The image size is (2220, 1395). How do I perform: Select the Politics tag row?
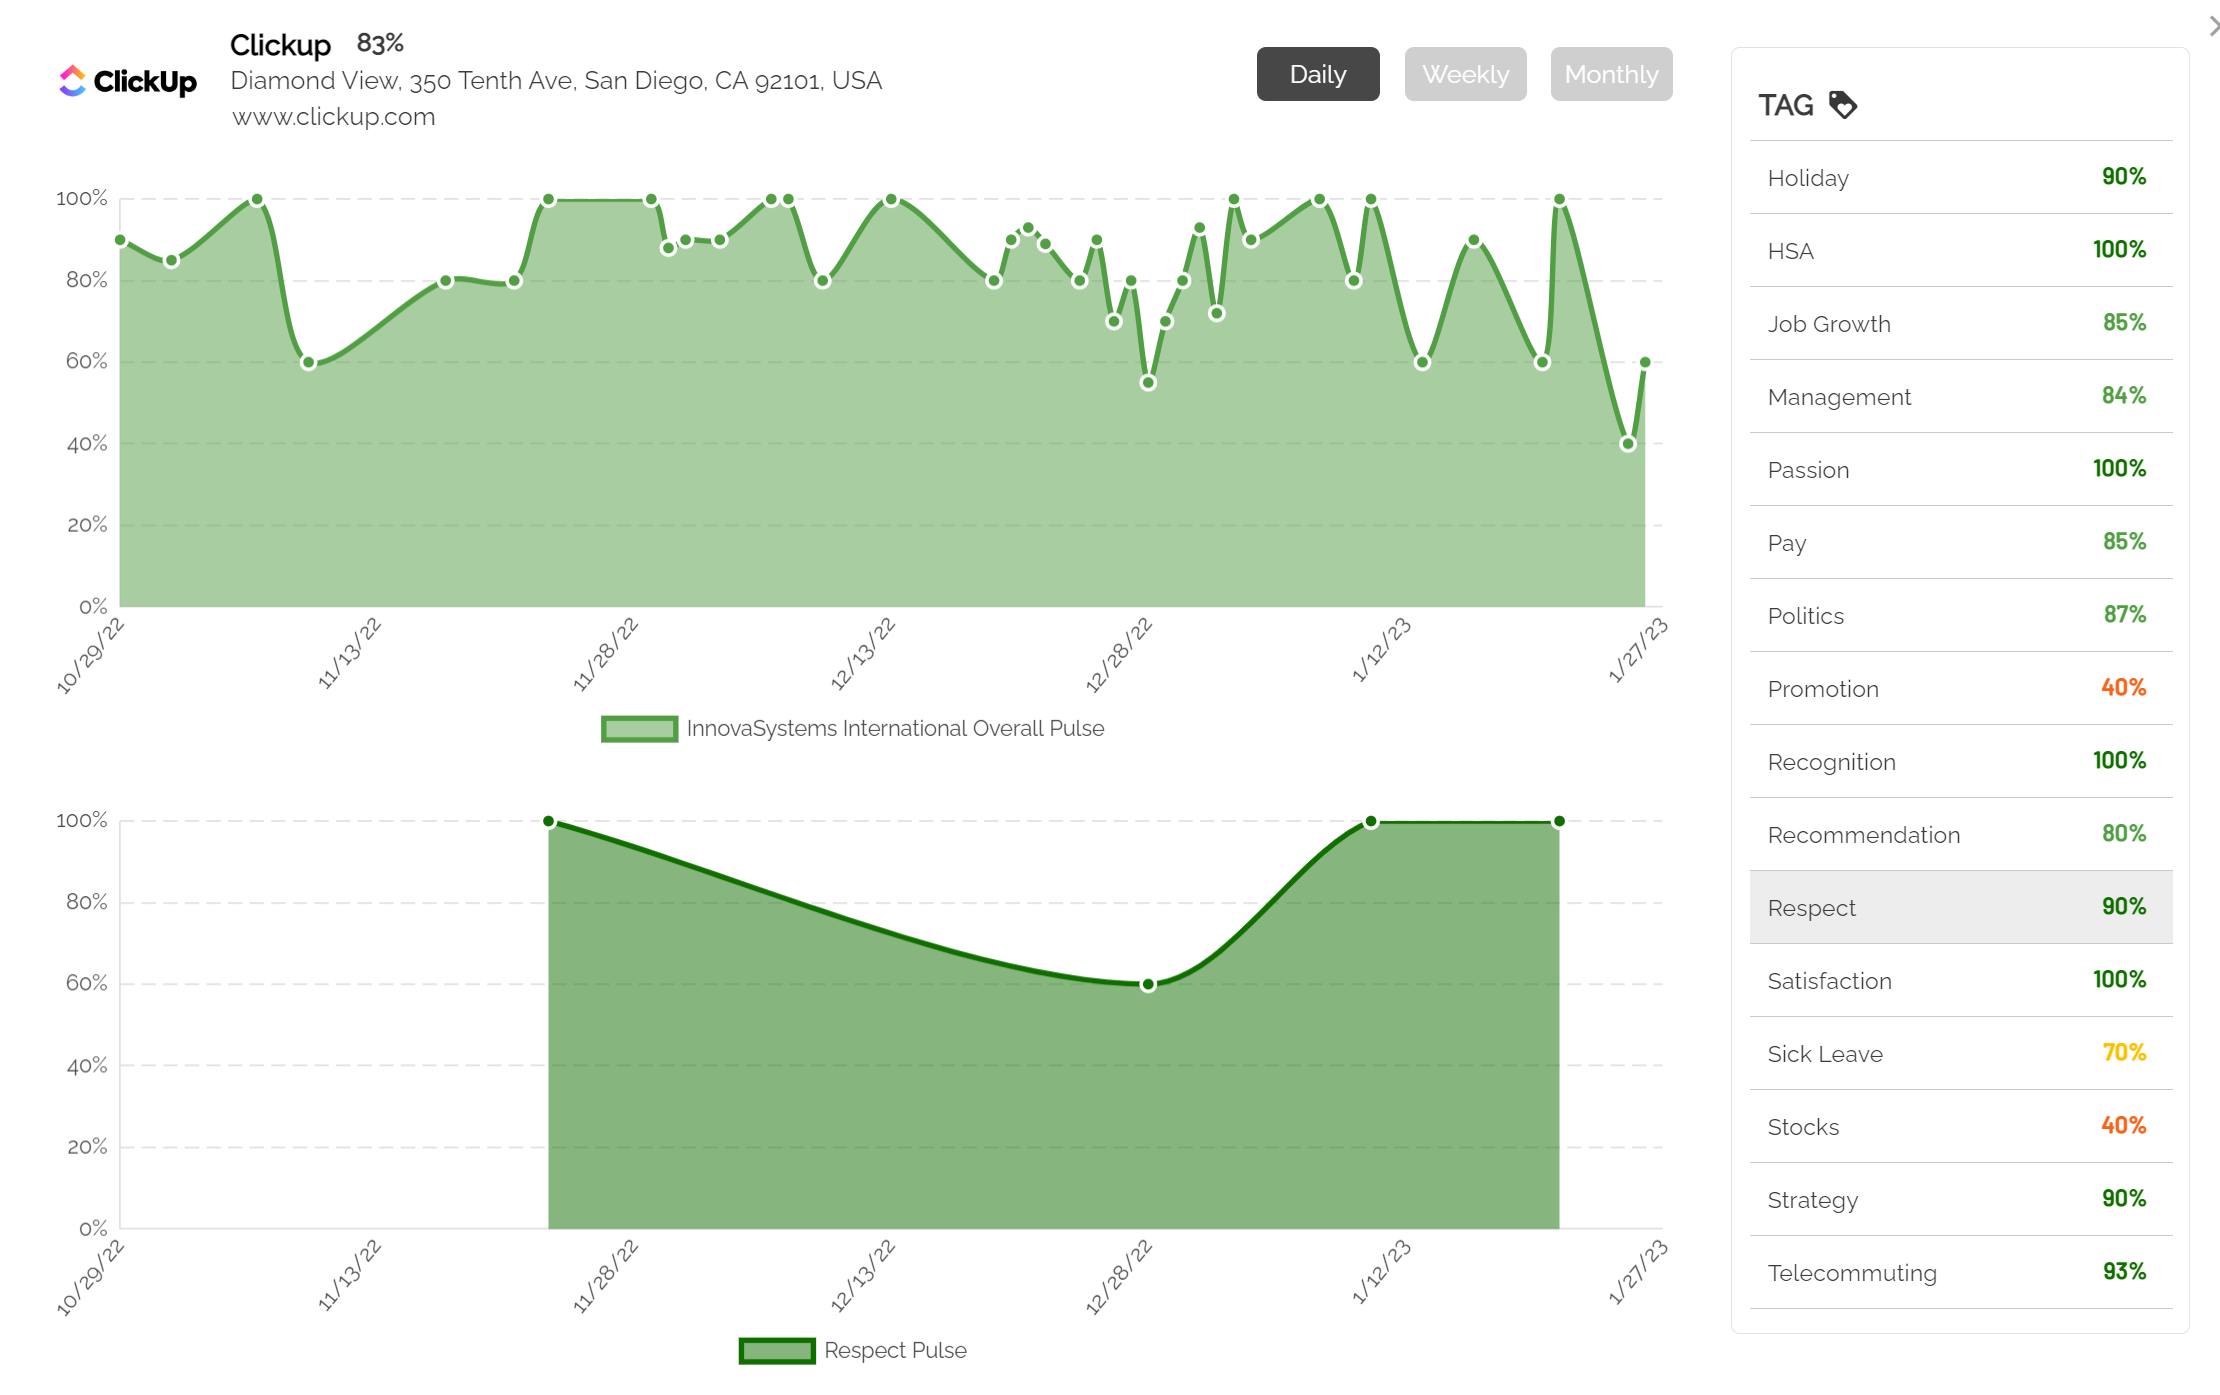click(x=1961, y=615)
